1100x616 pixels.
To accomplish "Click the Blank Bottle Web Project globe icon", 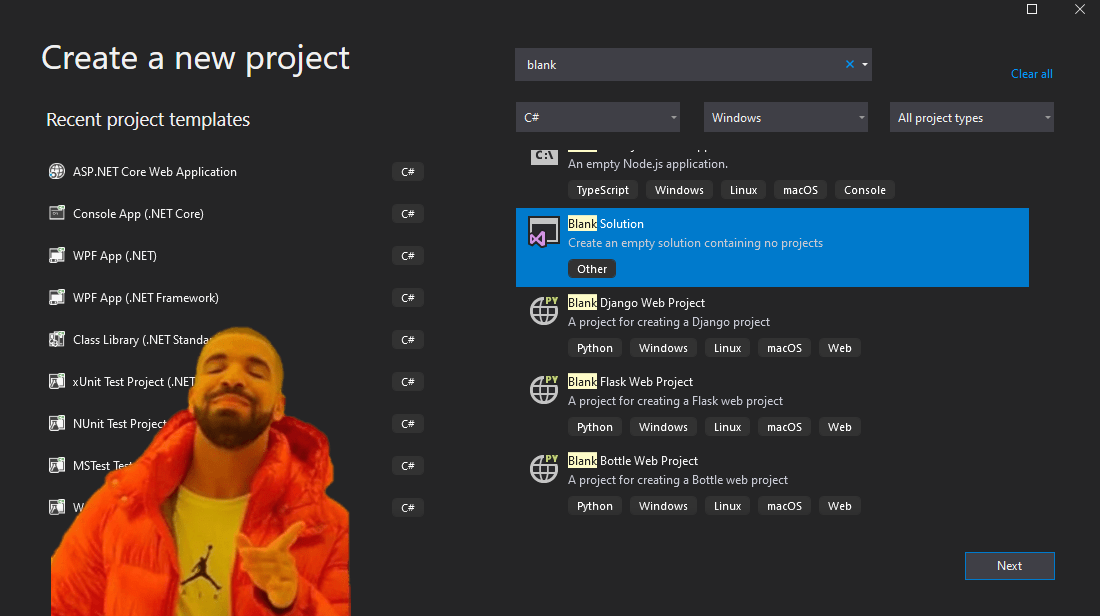I will click(544, 469).
